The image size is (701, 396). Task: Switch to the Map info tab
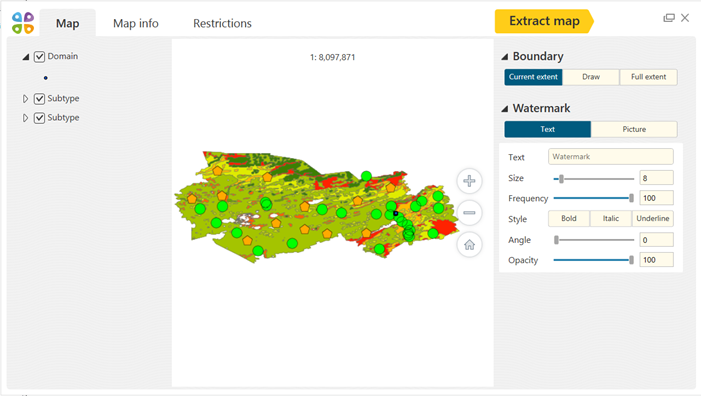coord(135,23)
